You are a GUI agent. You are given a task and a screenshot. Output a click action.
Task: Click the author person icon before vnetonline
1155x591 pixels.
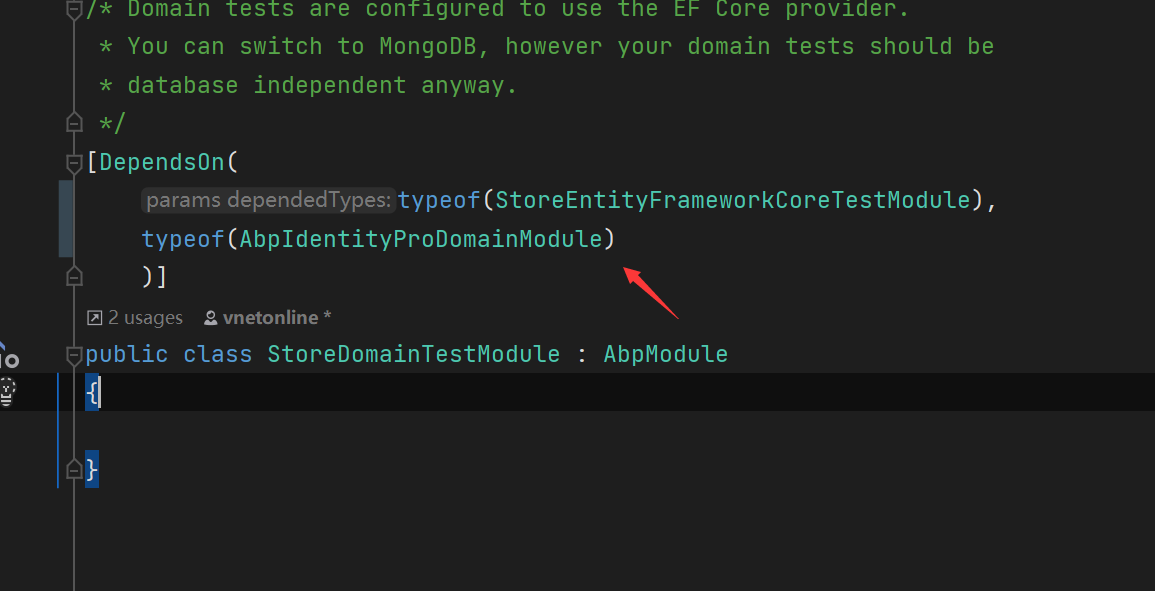point(210,318)
